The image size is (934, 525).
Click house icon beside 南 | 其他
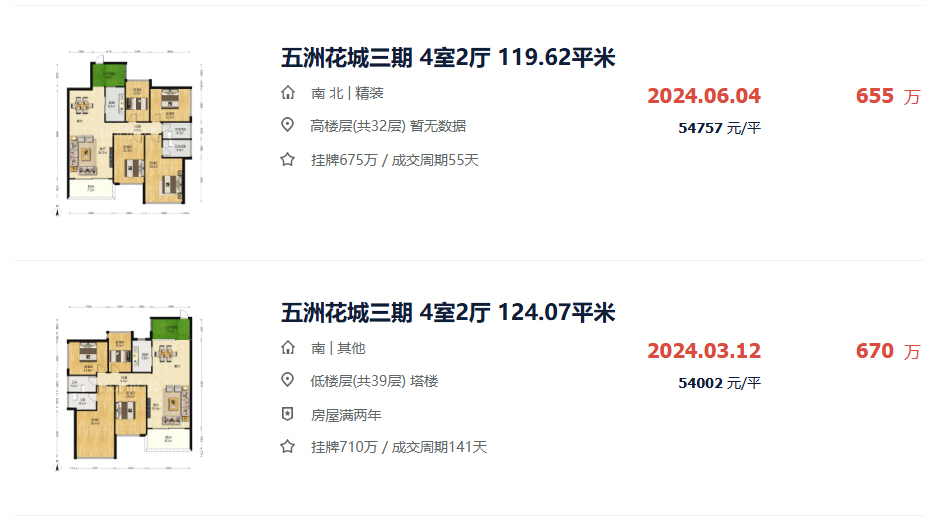point(288,348)
